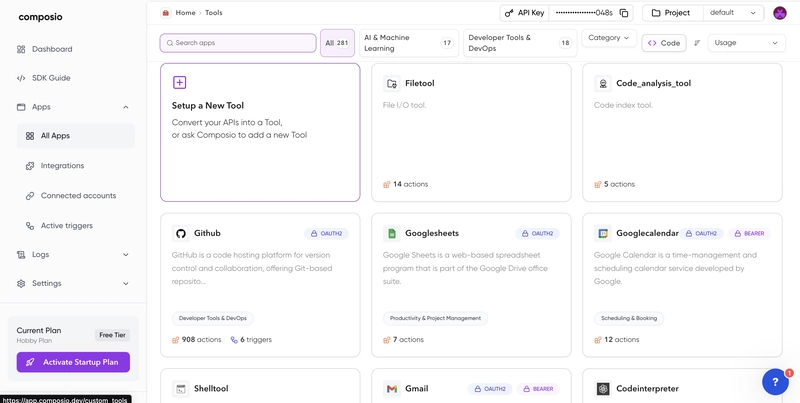Open the Dashboard page in sidebar

52,49
